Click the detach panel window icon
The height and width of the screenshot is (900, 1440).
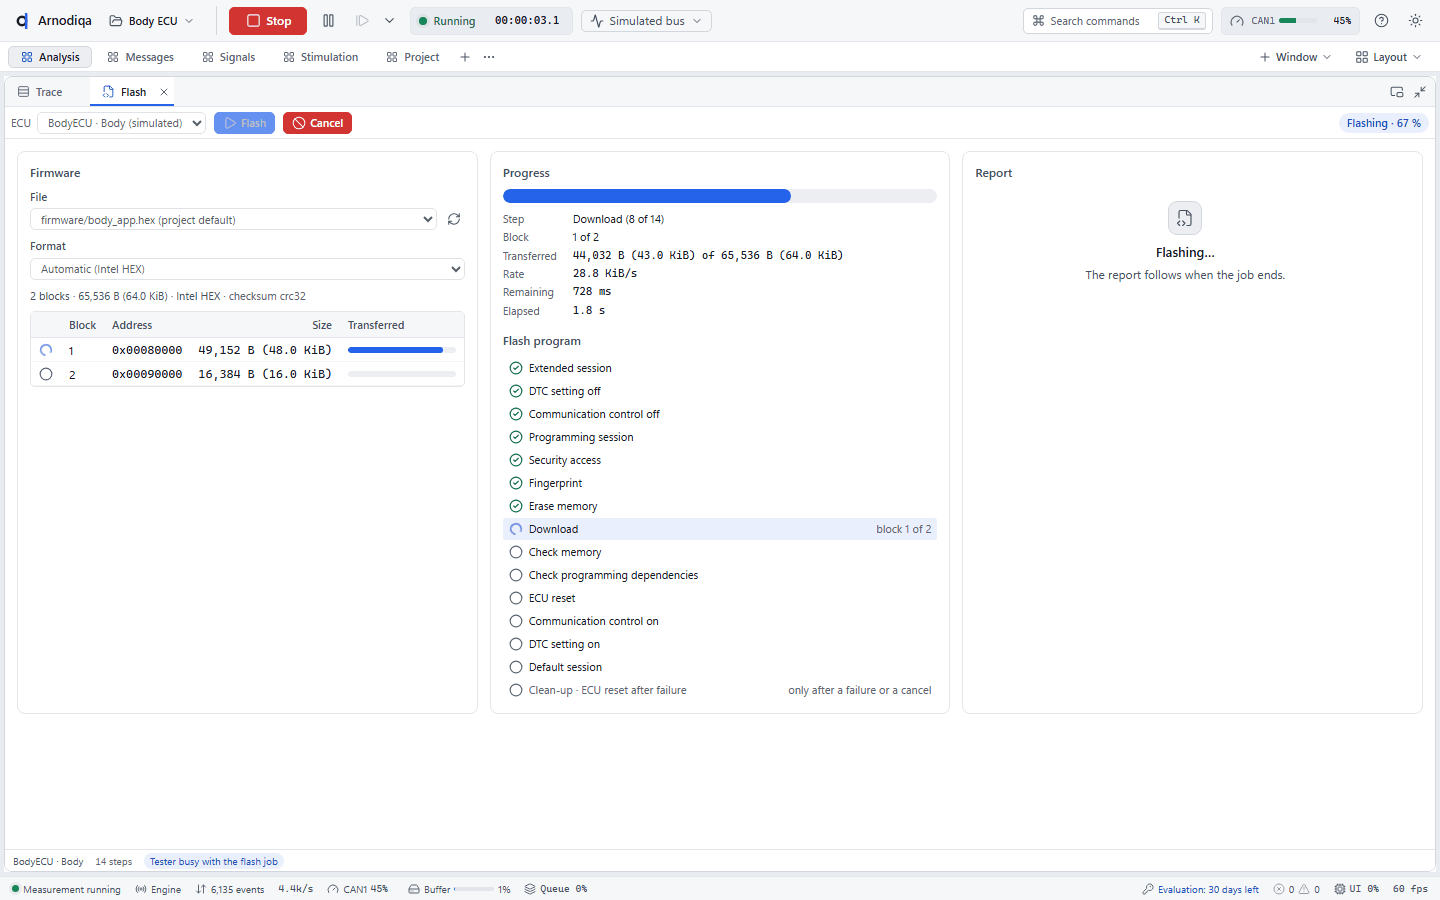coord(1397,92)
